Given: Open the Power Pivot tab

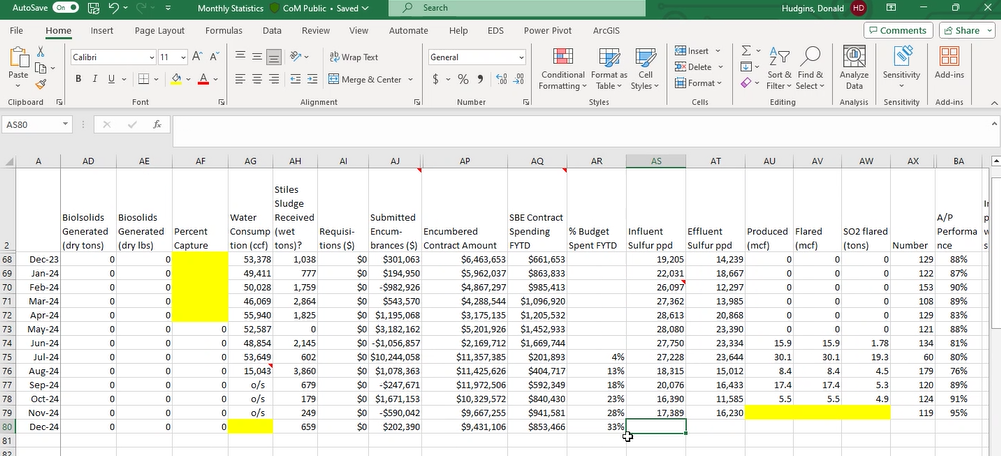Looking at the screenshot, I should point(548,31).
